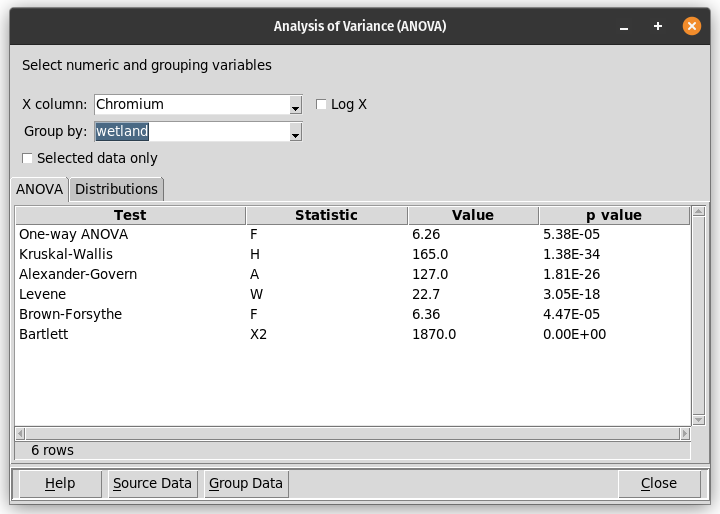This screenshot has height=514, width=720.
Task: Click the value 1870.0 cell
Action: pos(434,334)
